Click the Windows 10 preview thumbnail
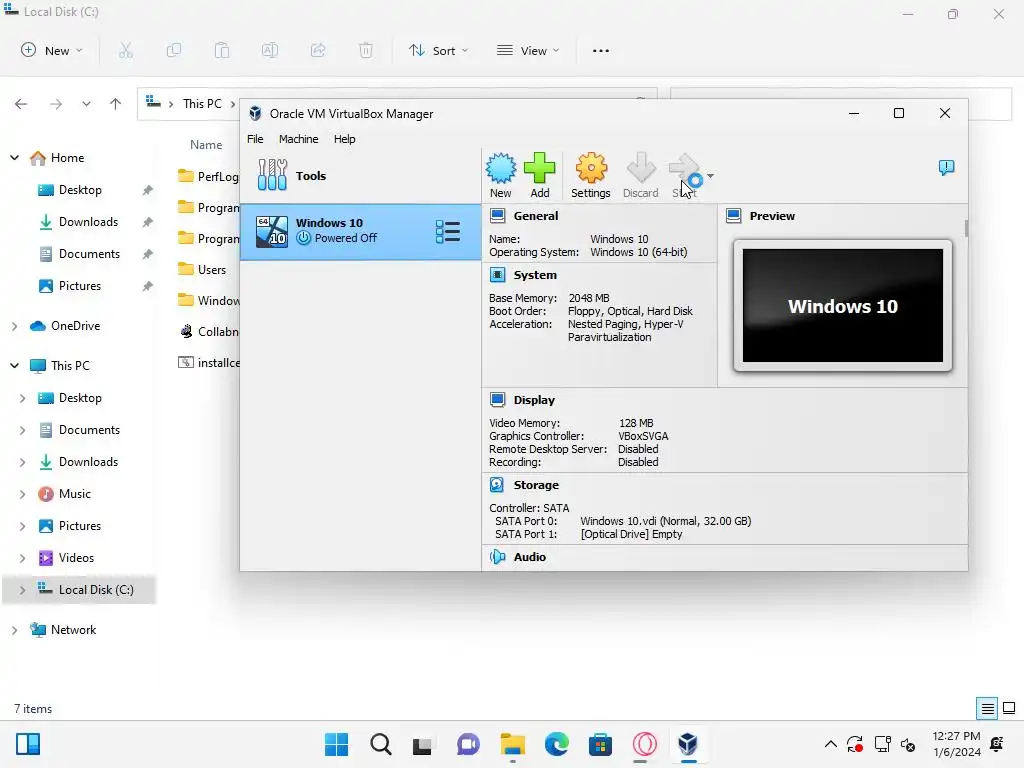 (842, 306)
